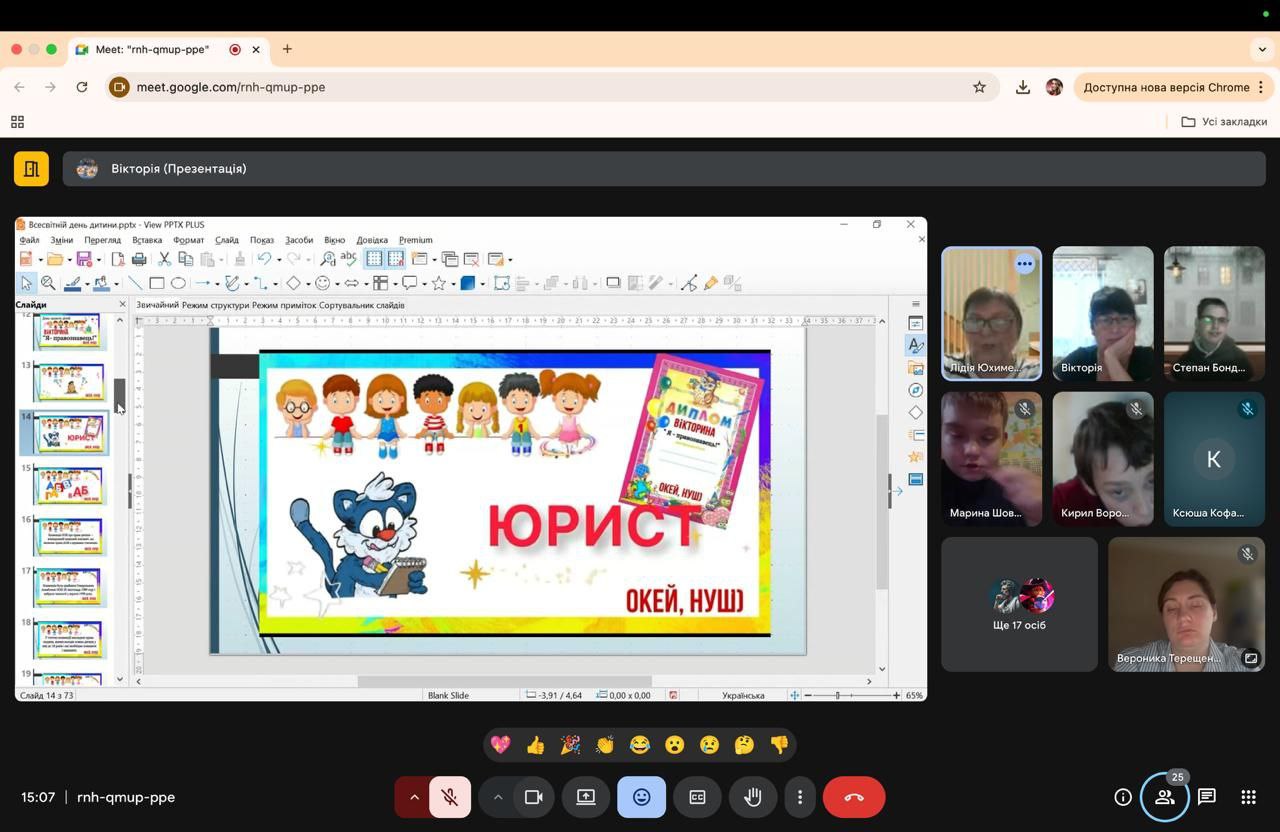1280x832 pixels.
Task: Leave the call with red hang-up button
Action: (x=854, y=797)
